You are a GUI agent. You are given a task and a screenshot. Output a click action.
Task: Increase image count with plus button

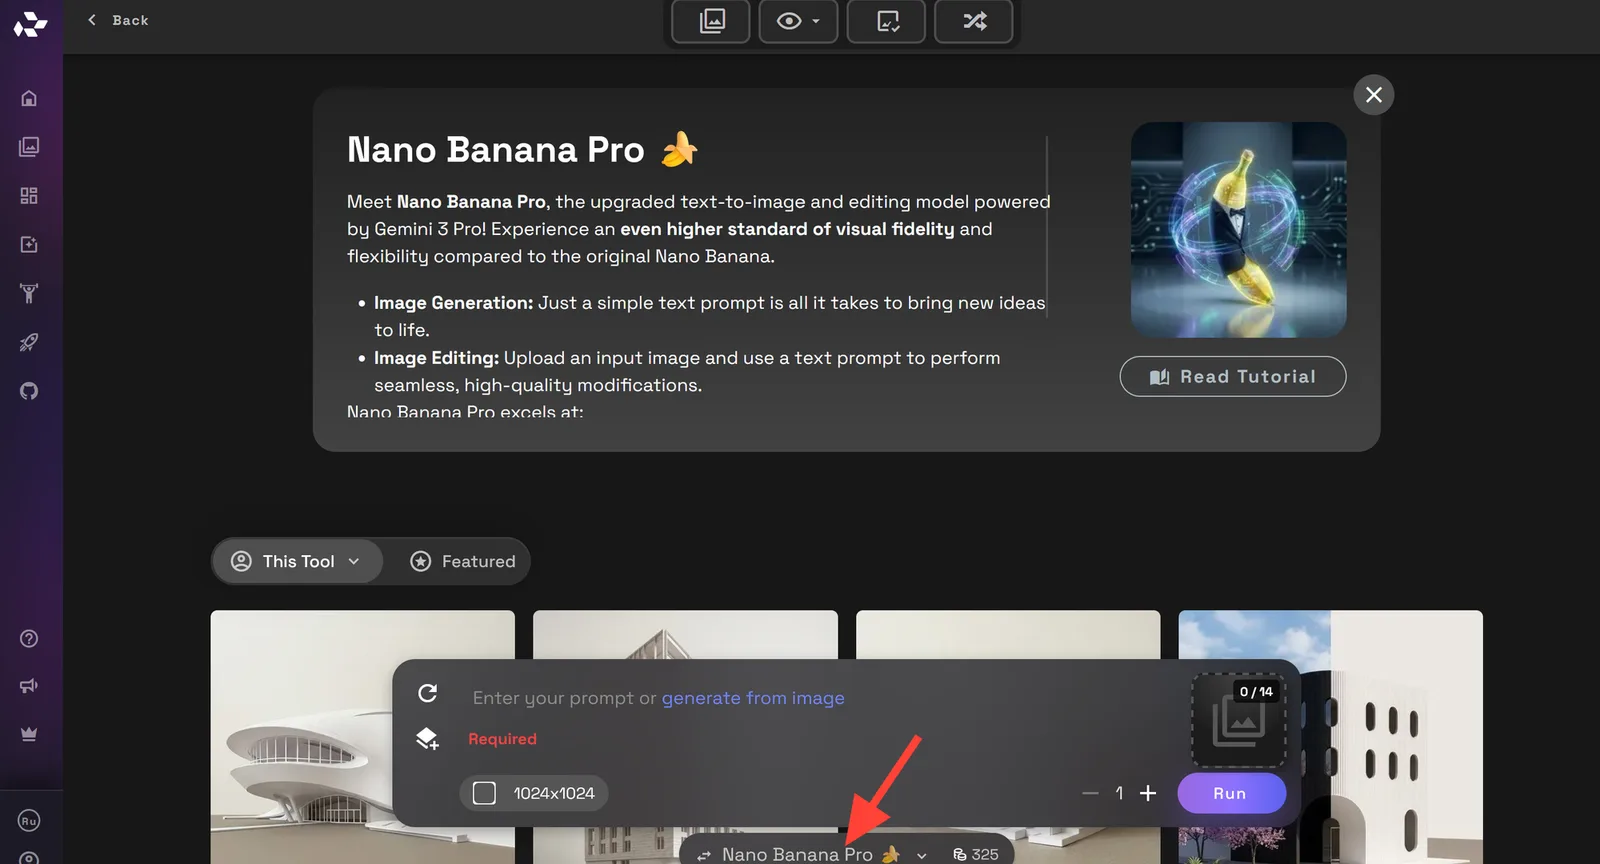[x=1148, y=793]
